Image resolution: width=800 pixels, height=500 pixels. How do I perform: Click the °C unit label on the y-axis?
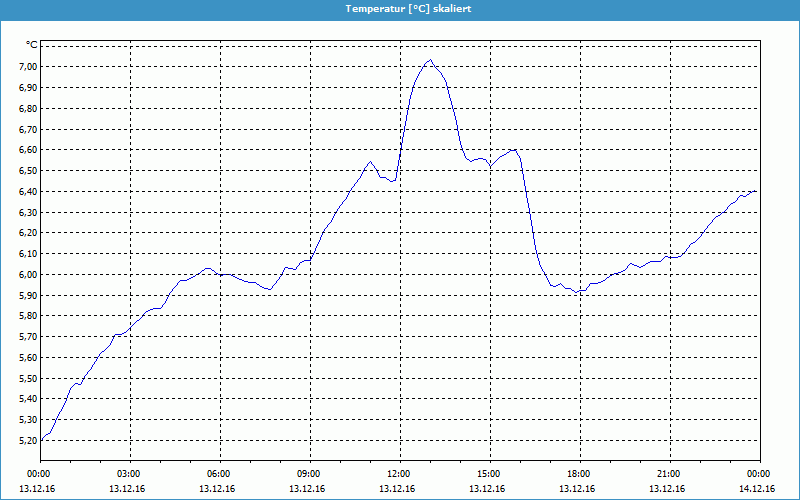point(31,45)
